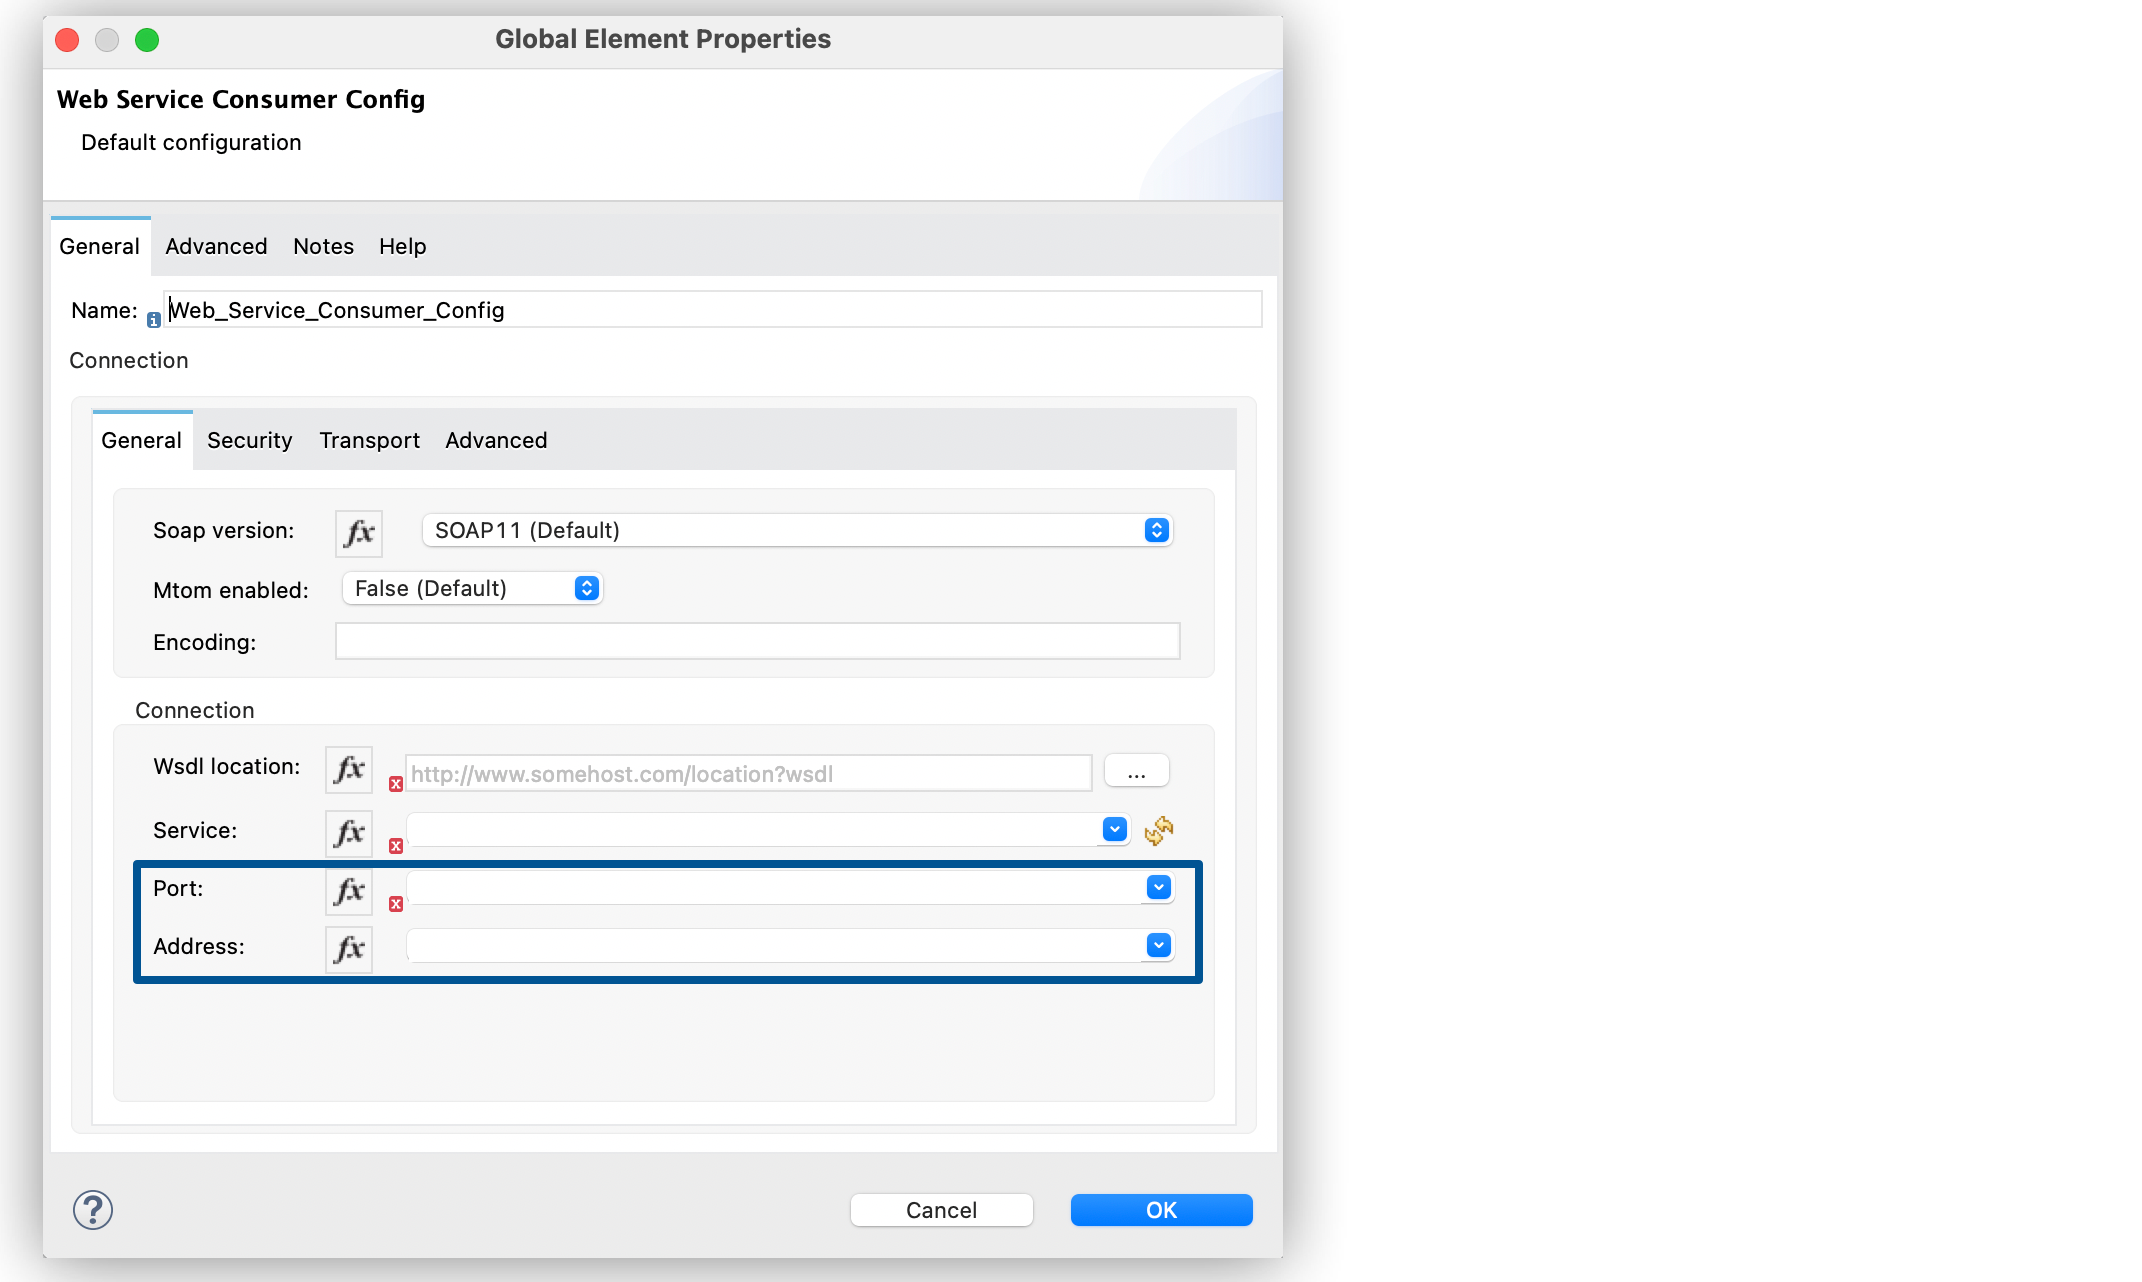
Task: Click the info icon next to the Name field
Action: [x=153, y=320]
